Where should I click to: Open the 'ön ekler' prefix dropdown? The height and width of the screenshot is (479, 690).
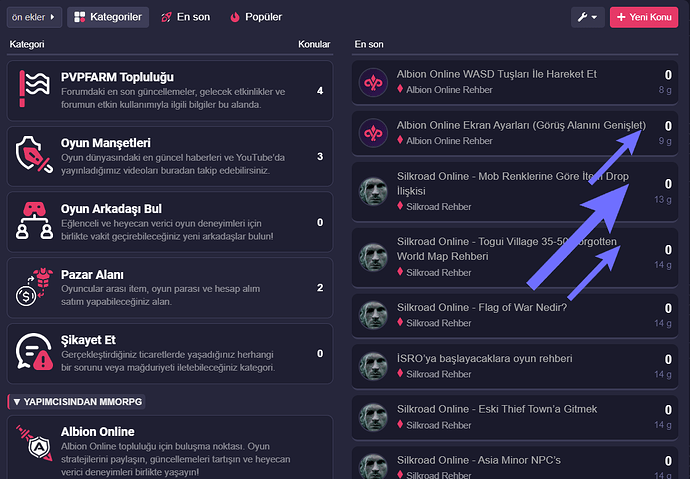pos(34,17)
